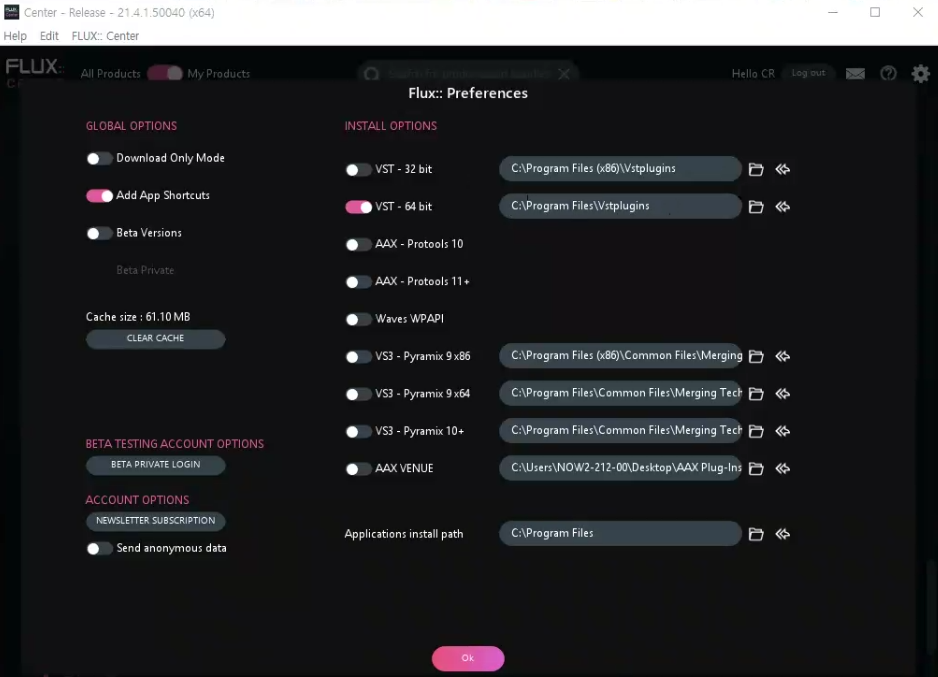This screenshot has height=677, width=938.
Task: Enable AAX VENUE install
Action: point(358,469)
